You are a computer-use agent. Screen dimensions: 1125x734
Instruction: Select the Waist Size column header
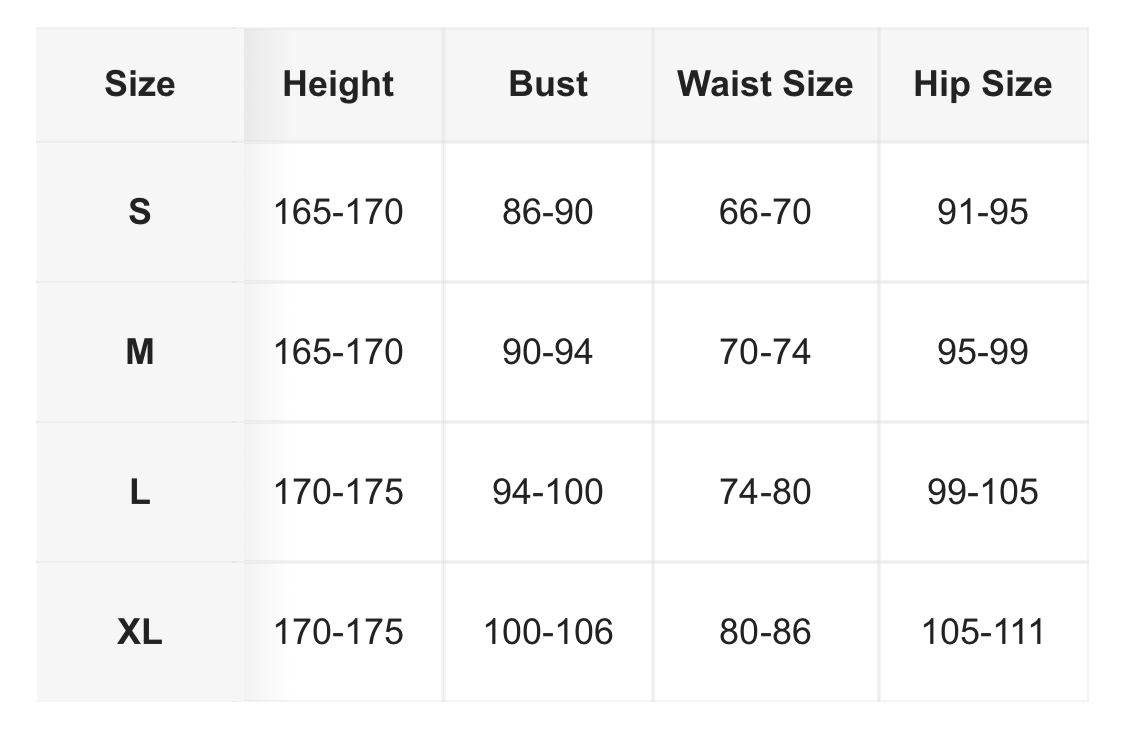click(765, 84)
